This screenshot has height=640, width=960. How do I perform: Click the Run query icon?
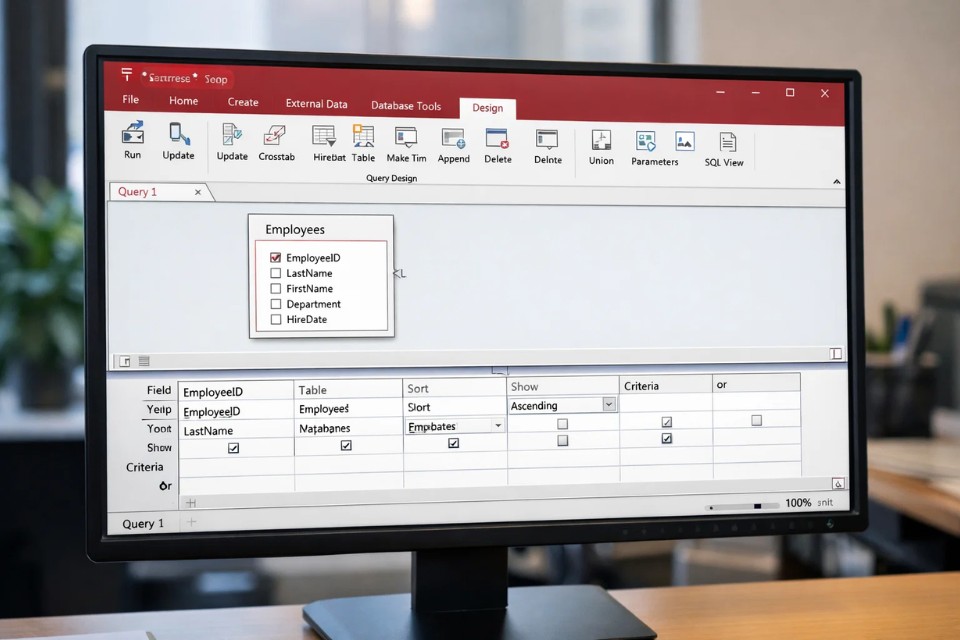pyautogui.click(x=132, y=135)
